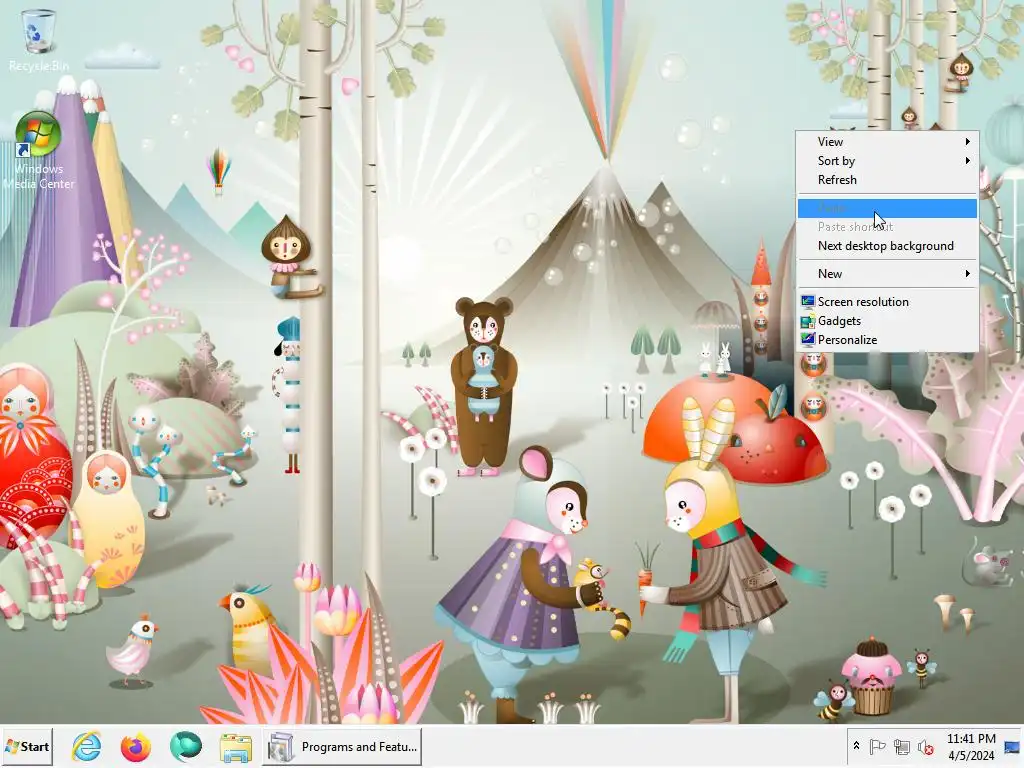Click the muted volume speaker icon
This screenshot has height=768, width=1024.
click(925, 746)
